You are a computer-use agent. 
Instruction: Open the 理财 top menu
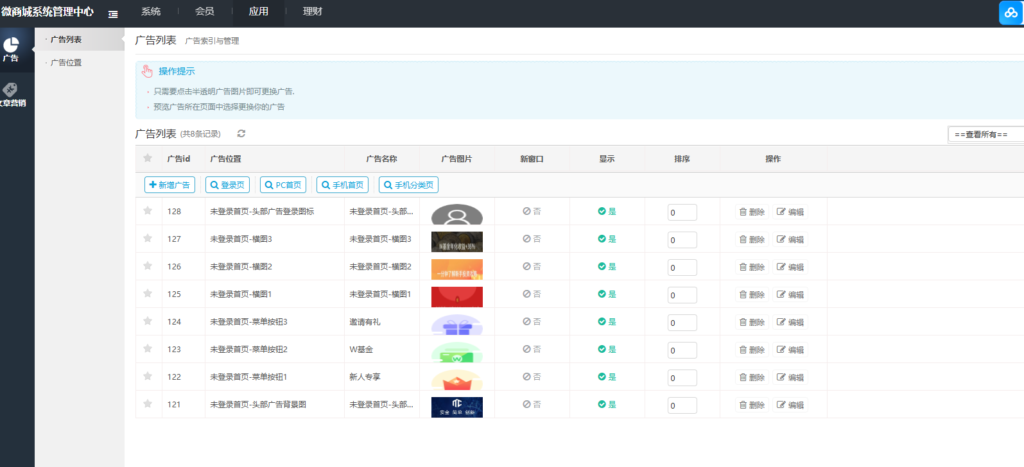(x=312, y=12)
